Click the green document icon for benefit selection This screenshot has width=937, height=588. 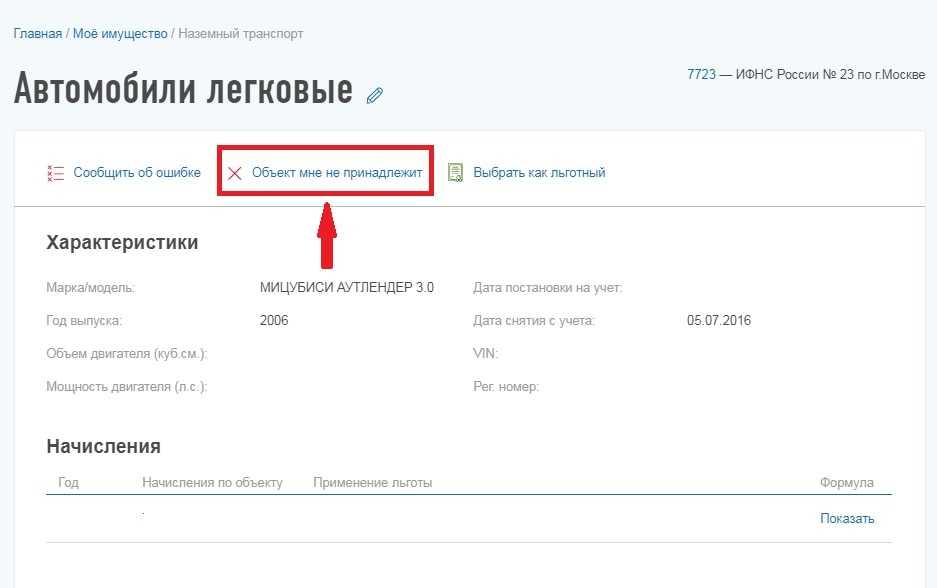455,173
